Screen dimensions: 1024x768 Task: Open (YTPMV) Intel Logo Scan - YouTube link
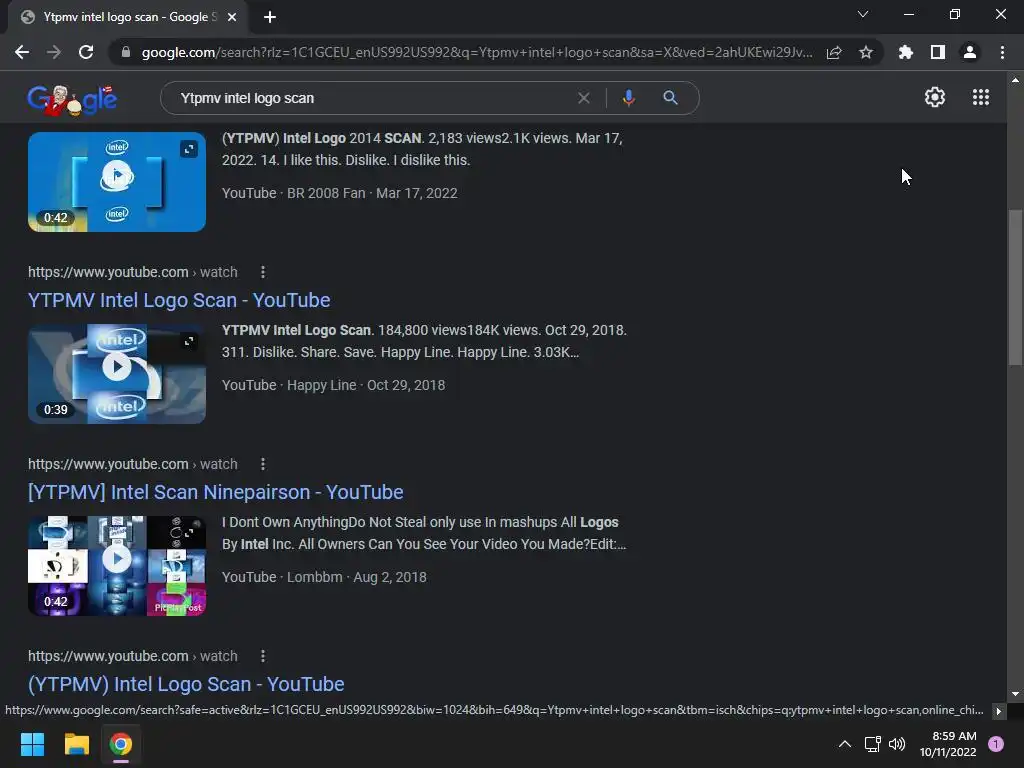tap(186, 684)
